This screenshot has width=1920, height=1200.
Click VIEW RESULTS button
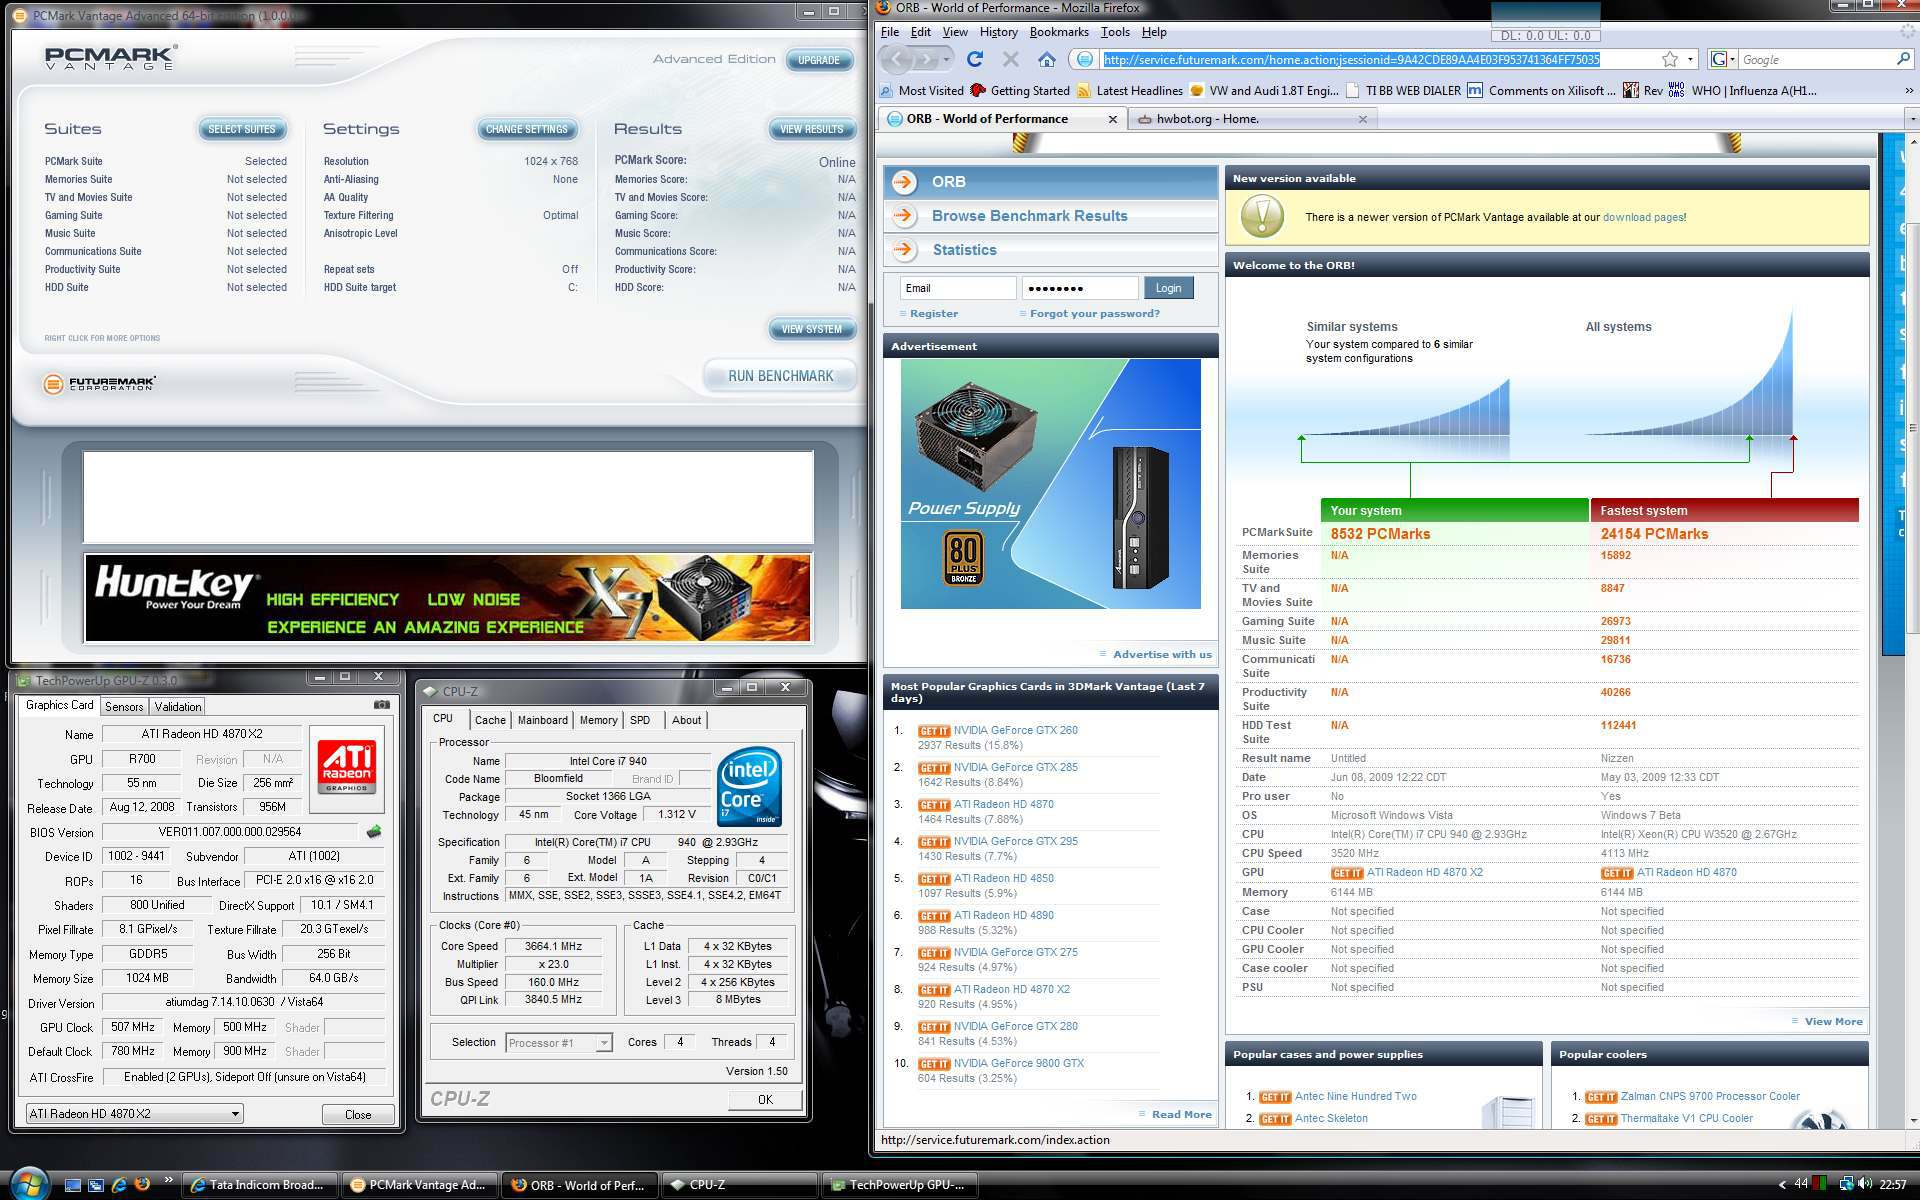click(x=811, y=129)
